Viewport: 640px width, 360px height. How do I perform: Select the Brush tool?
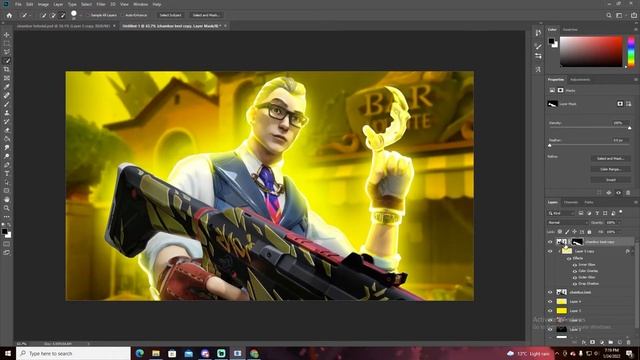(7, 104)
